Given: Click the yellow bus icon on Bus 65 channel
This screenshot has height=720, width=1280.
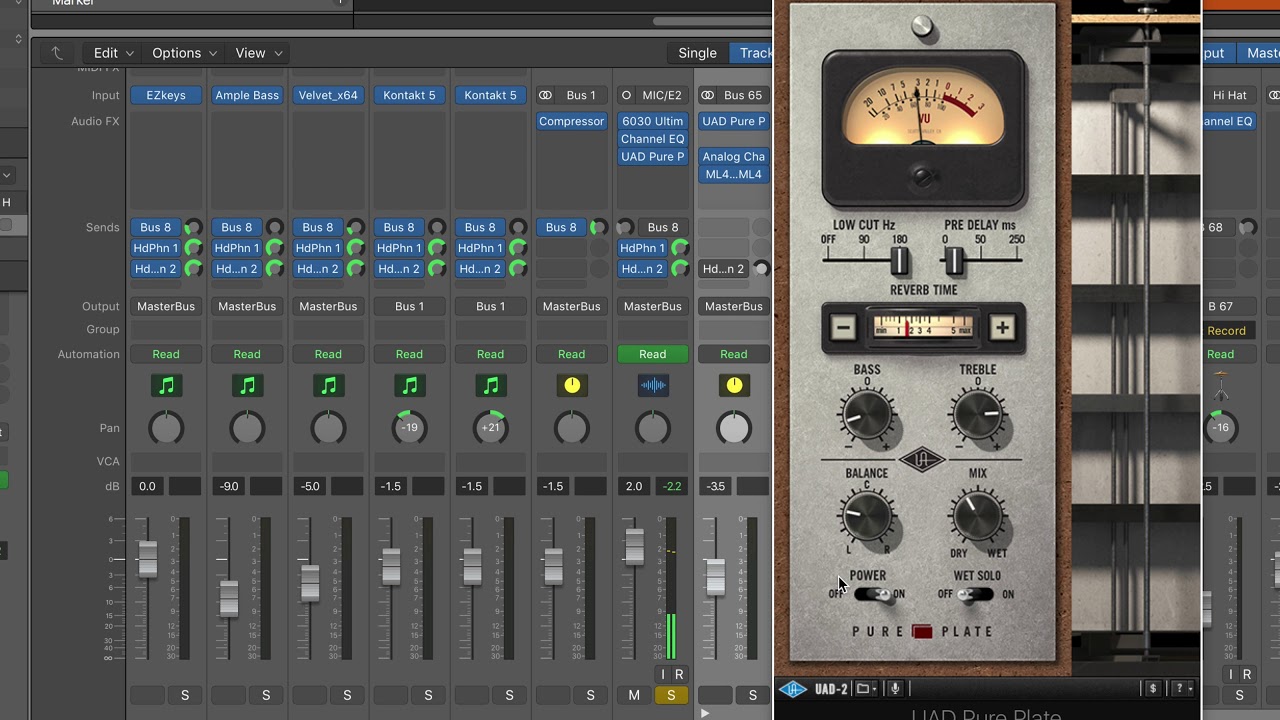Looking at the screenshot, I should (734, 385).
